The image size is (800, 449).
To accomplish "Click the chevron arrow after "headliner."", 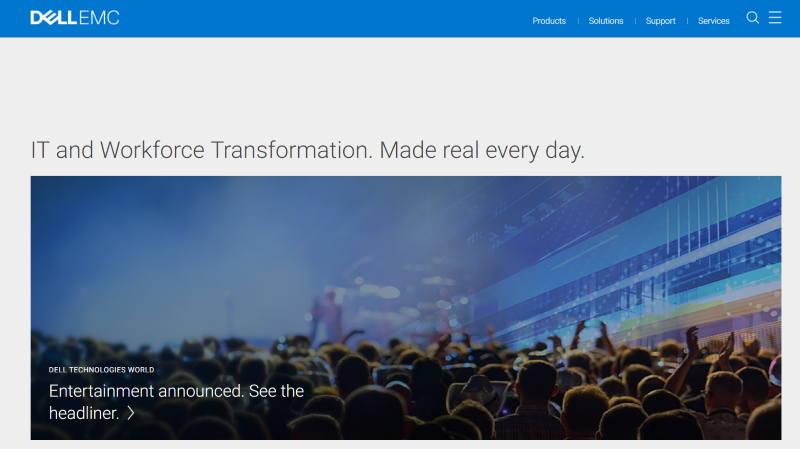I will (131, 413).
